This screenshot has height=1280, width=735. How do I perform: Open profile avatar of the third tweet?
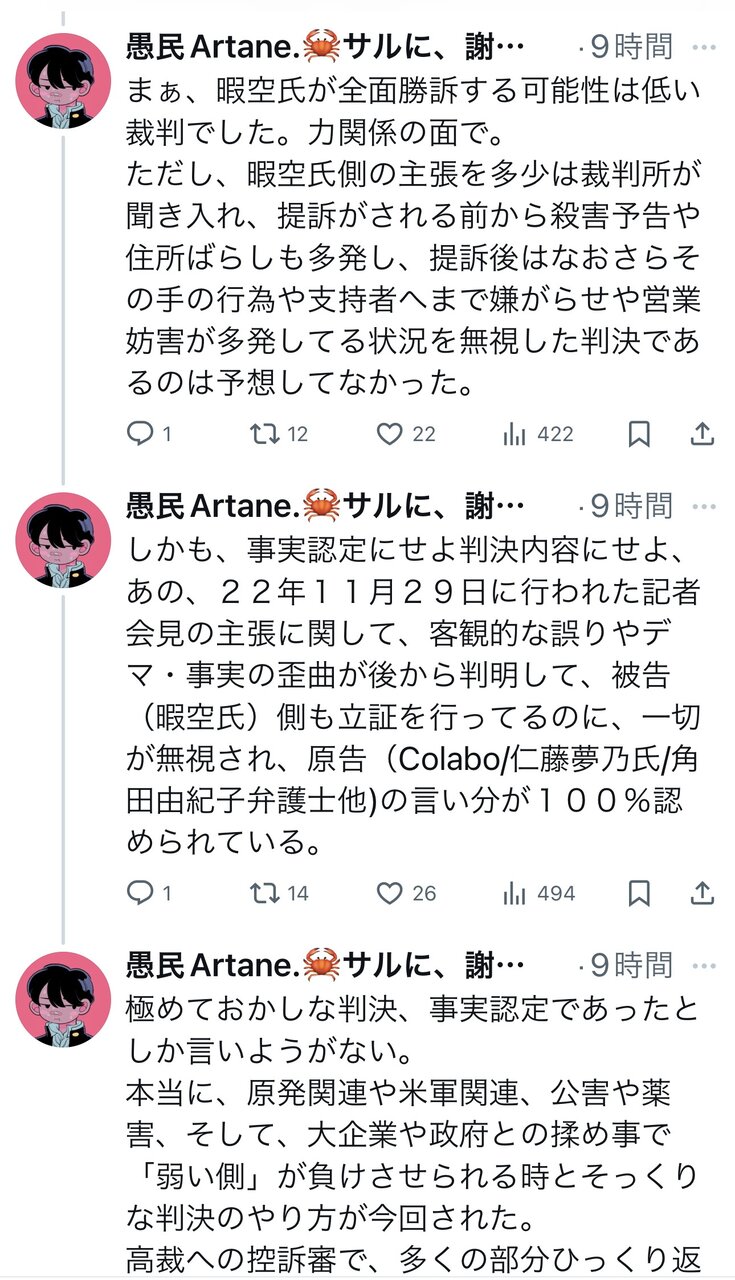pos(62,999)
